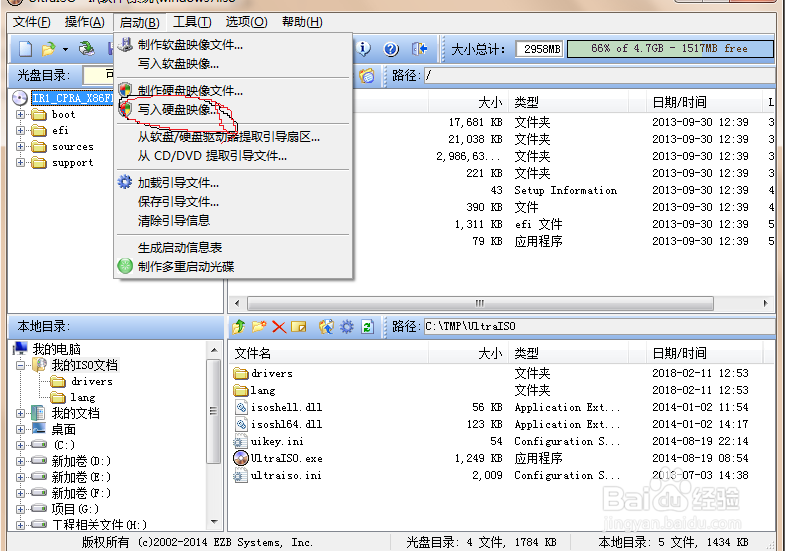Click the floppy drive icon for 制作软盘映像文件
Viewport: 785px width, 551px height.
[125, 45]
